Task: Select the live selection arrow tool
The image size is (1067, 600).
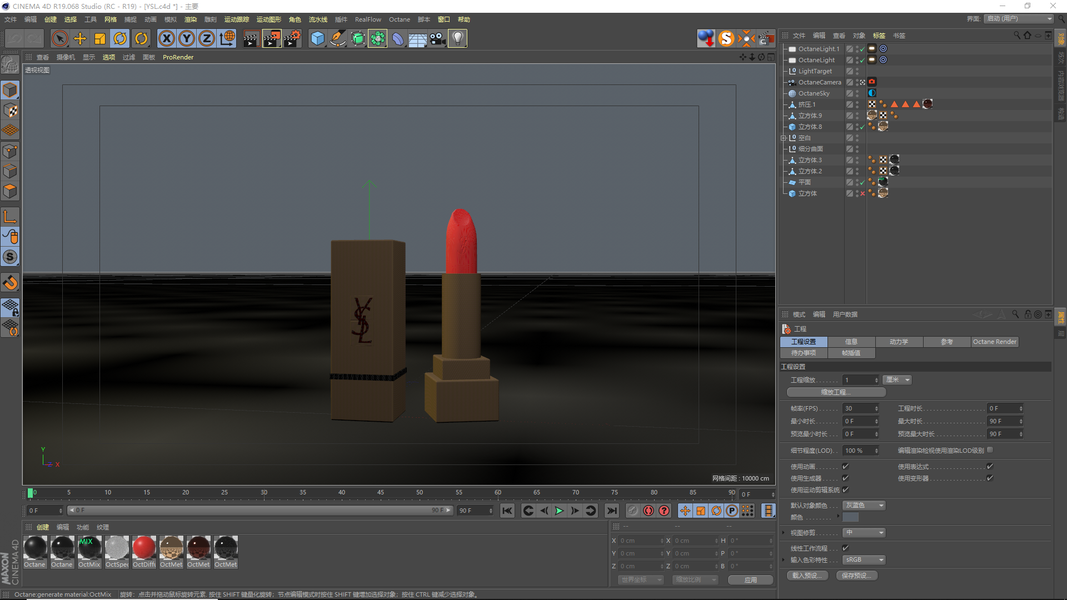Action: pos(59,39)
